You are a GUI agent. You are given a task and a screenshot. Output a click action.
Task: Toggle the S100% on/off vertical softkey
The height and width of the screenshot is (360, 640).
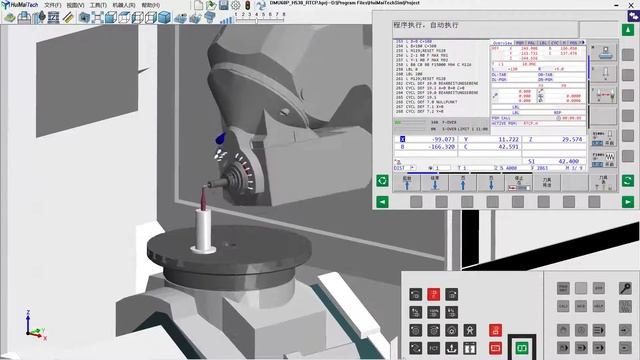604,138
